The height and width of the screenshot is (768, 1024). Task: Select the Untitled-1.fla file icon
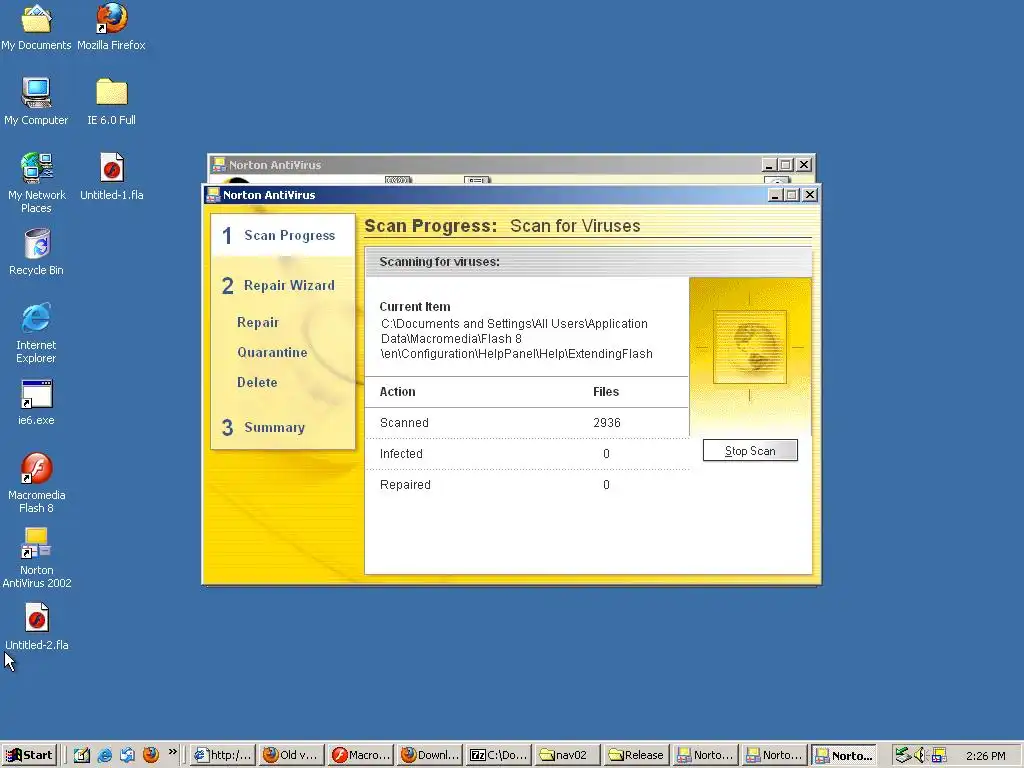(112, 176)
